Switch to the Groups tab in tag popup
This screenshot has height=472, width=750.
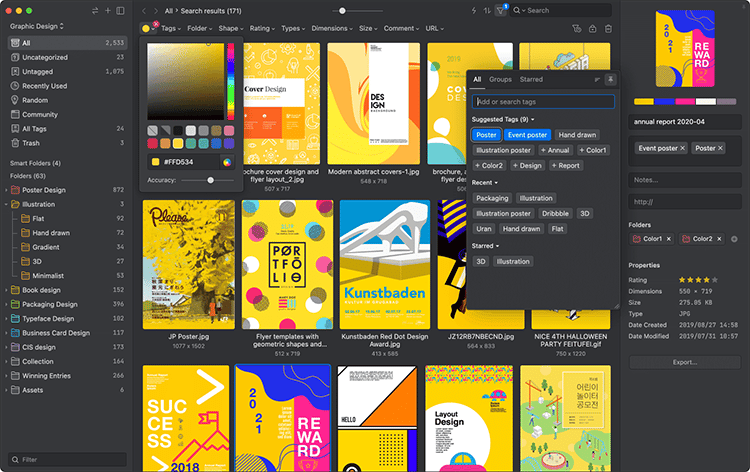coord(500,79)
